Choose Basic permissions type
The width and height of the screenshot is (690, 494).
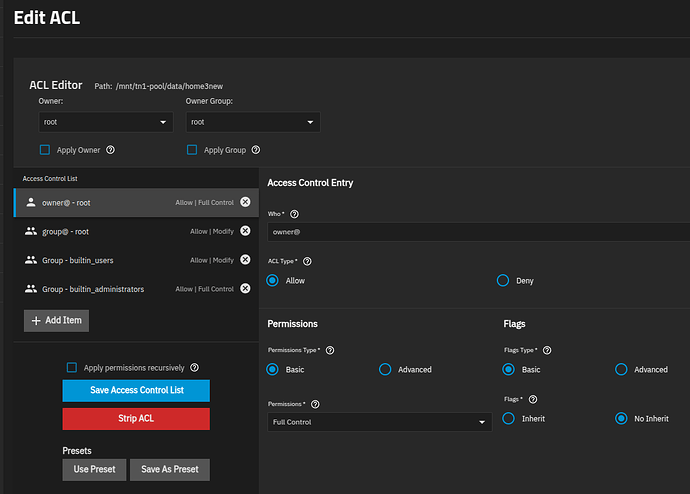(x=272, y=369)
